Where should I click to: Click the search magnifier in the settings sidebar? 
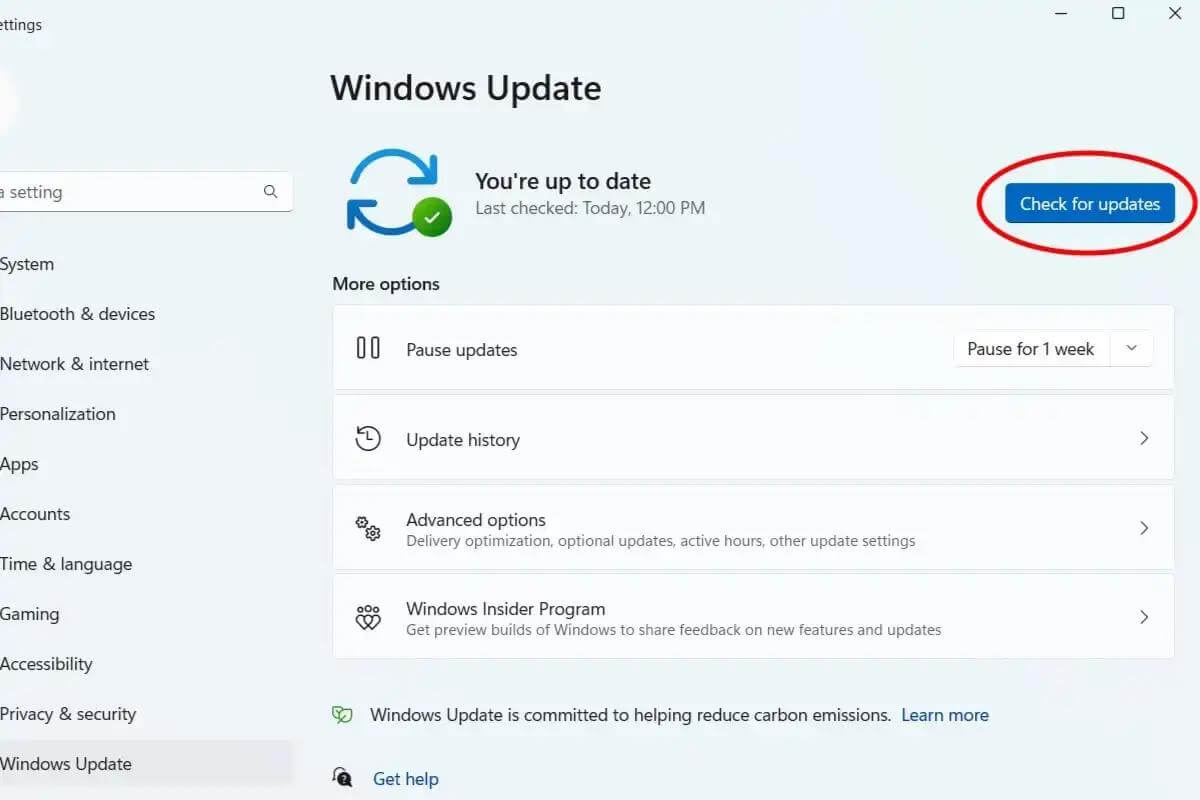pyautogui.click(x=270, y=191)
